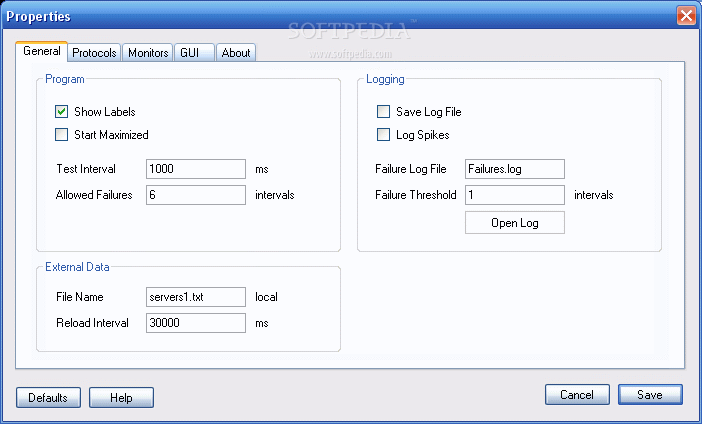This screenshot has width=702, height=424.
Task: Click the File Name label
Action: point(80,297)
